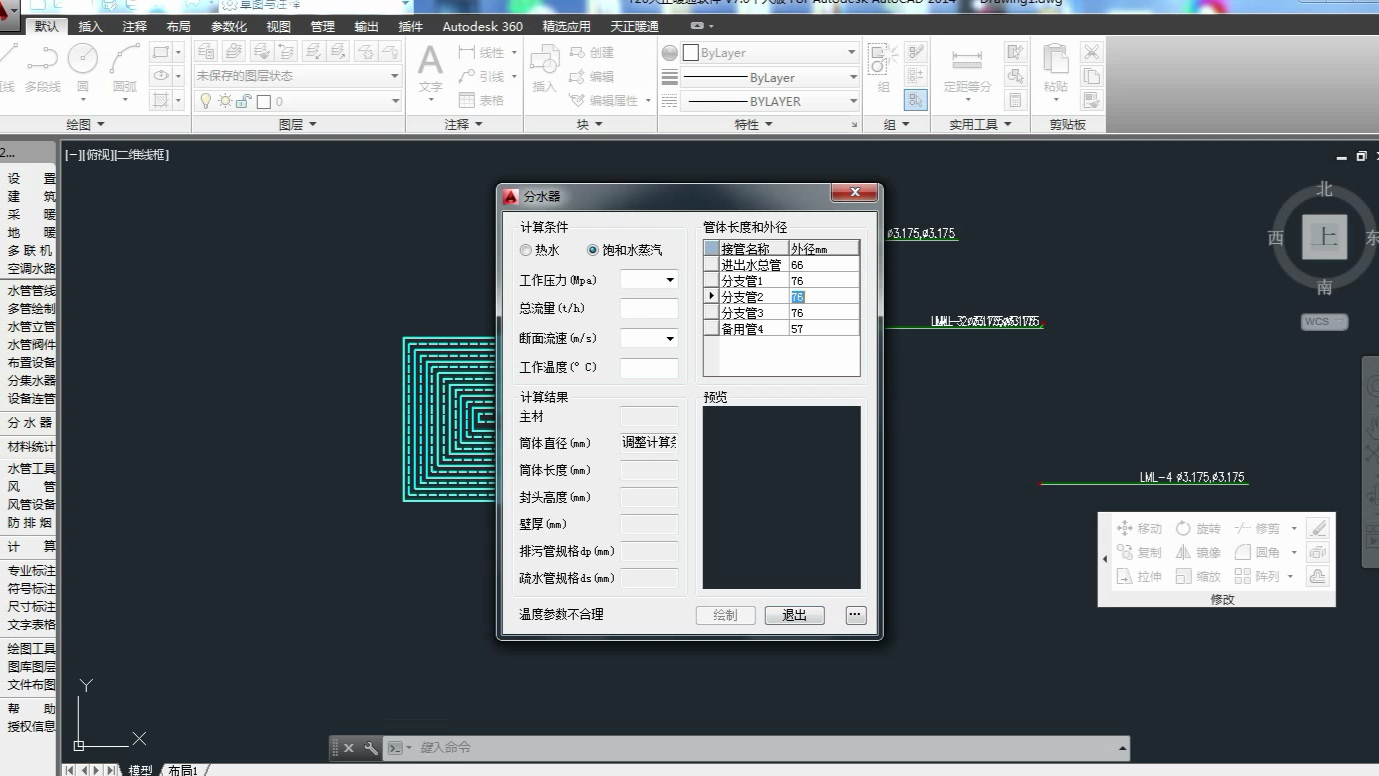Expand the 特性 panel
The width and height of the screenshot is (1379, 776).
click(754, 124)
